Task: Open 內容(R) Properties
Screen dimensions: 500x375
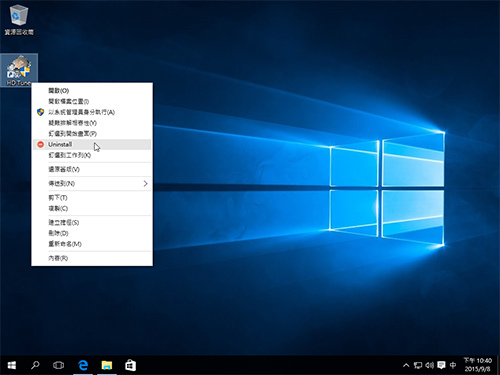Action: point(92,258)
